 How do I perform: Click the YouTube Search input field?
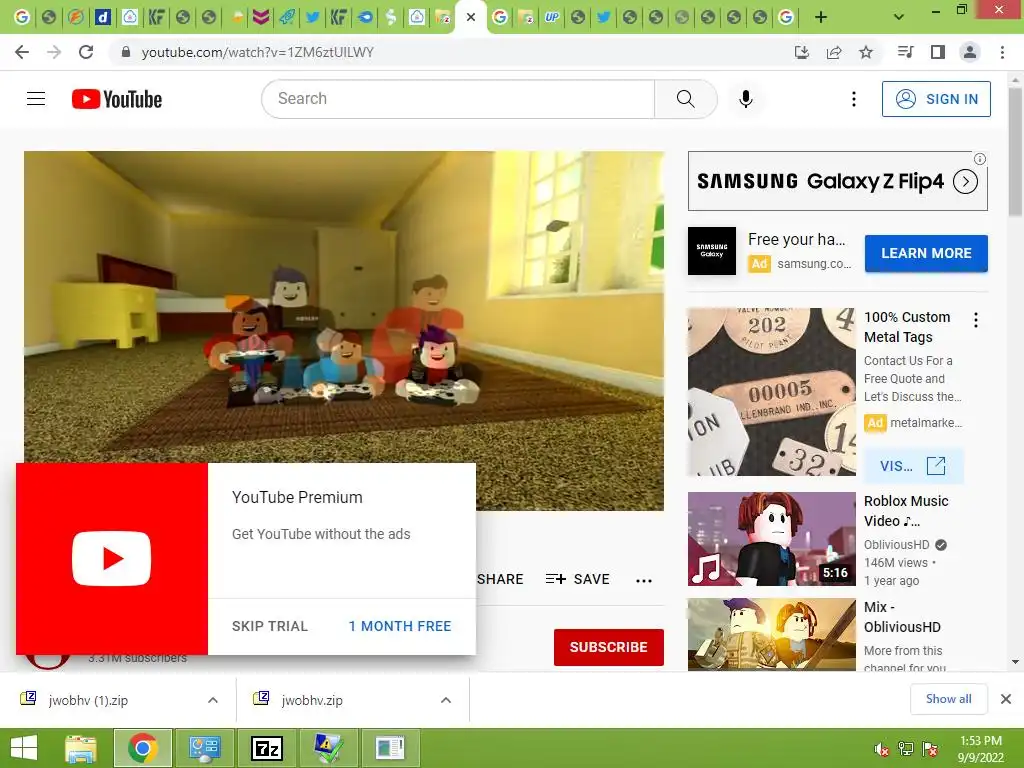[458, 99]
